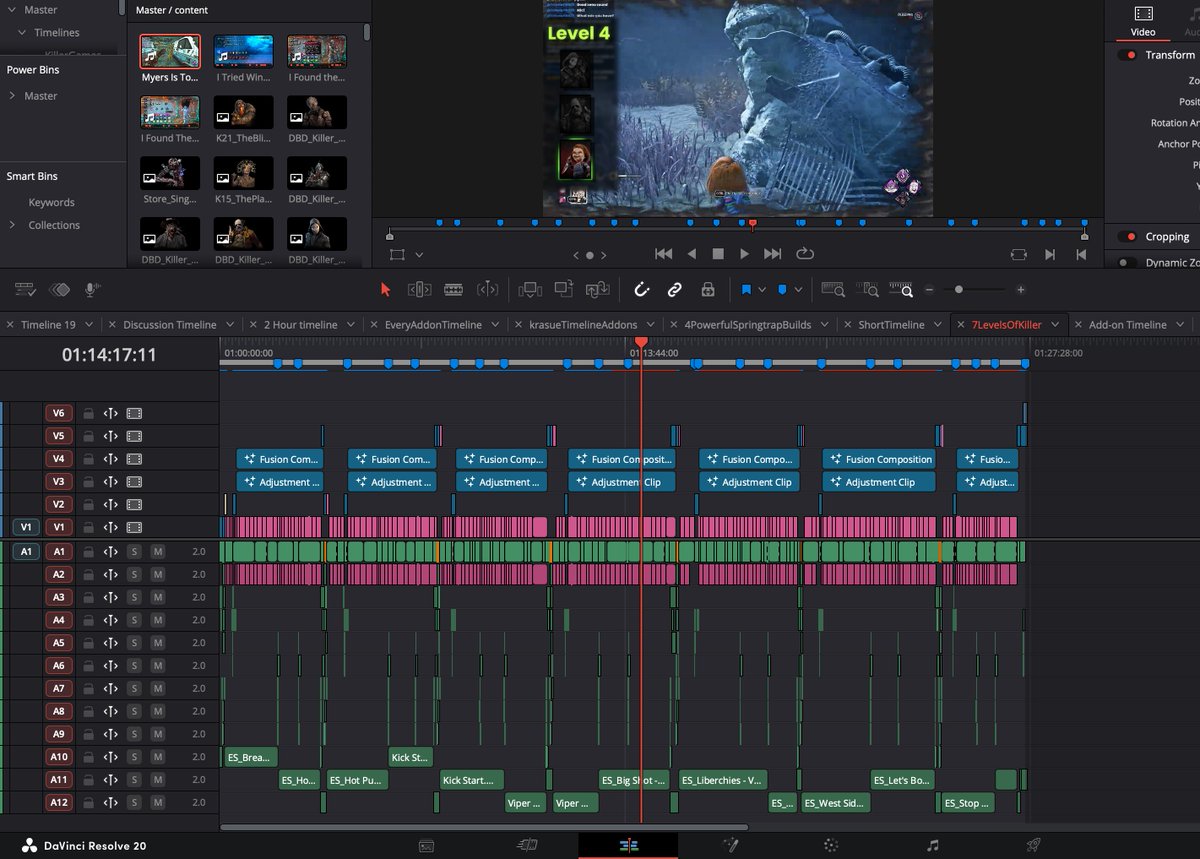The width and height of the screenshot is (1200, 859).
Task: Open the Timeline View Options icon
Action: coord(26,290)
